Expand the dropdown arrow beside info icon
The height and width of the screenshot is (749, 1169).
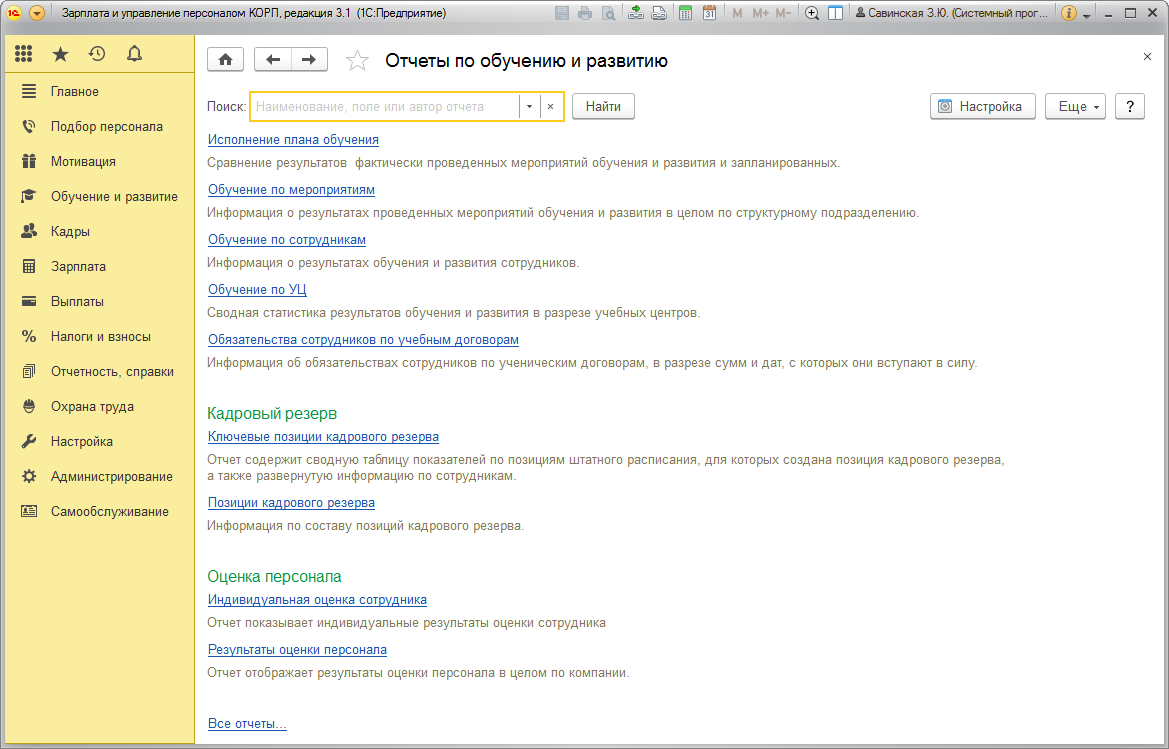1087,15
